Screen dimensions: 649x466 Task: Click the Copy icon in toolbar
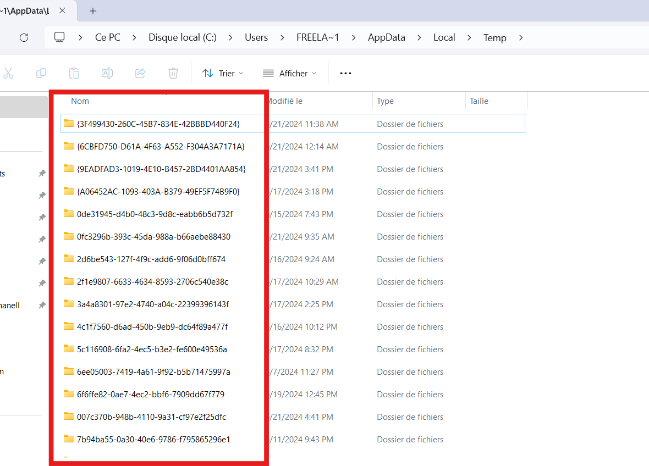click(x=41, y=73)
